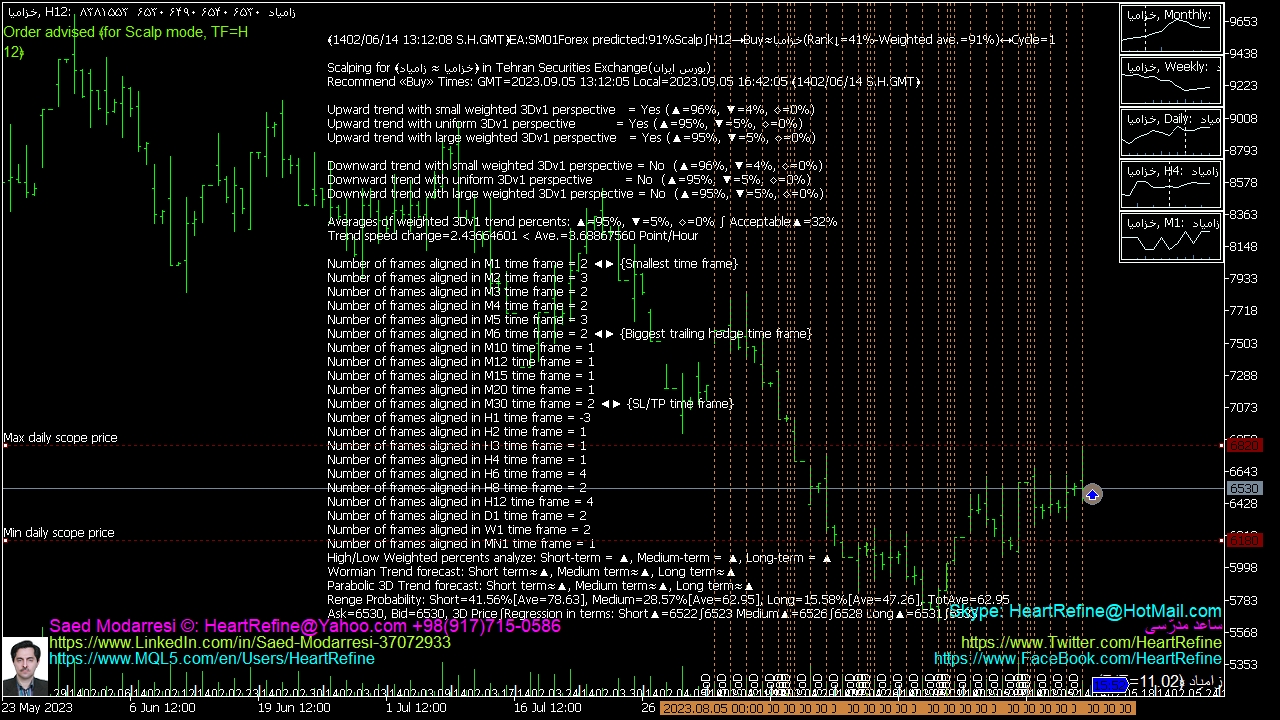Click the red max scope price tag
Viewport: 1280px width, 720px height.
[x=1243, y=445]
